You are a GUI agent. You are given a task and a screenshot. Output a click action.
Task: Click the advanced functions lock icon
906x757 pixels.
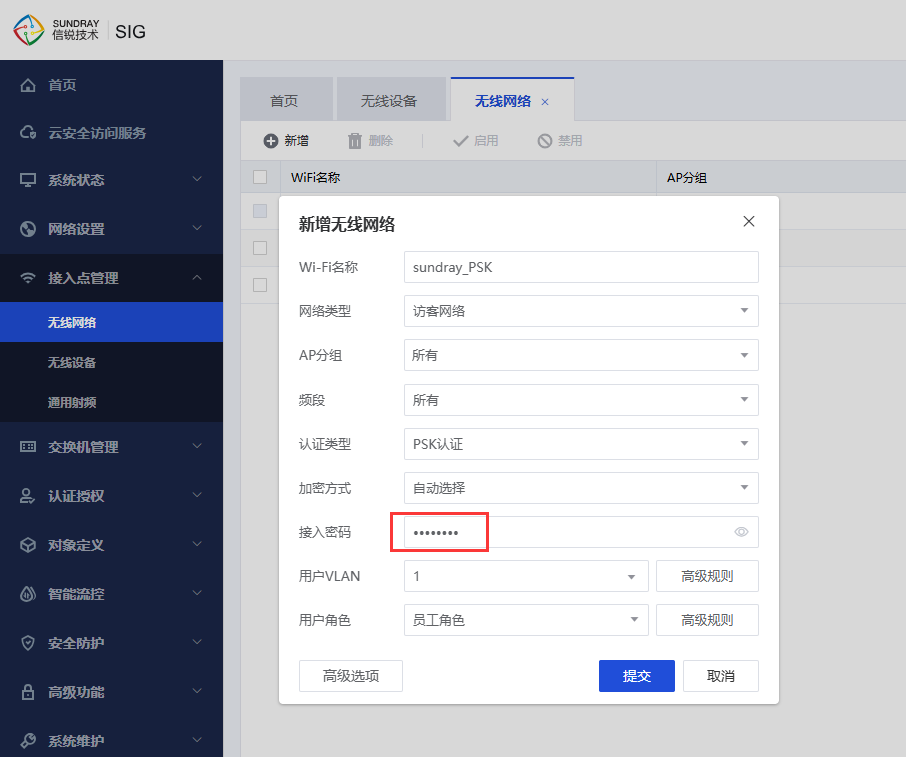click(28, 692)
